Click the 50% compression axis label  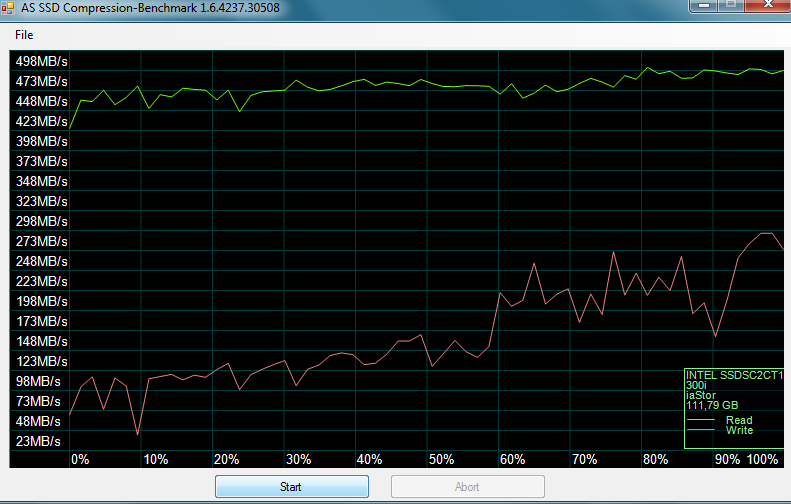tap(441, 460)
